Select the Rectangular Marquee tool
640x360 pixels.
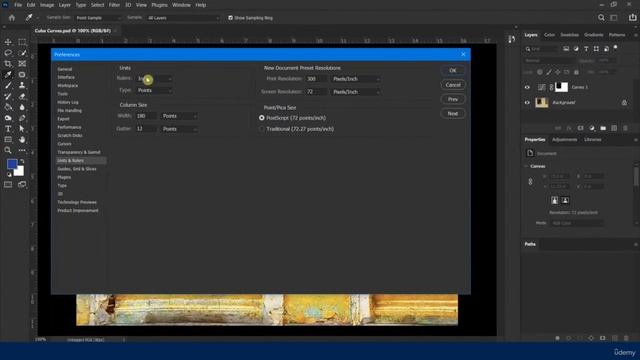tap(22, 42)
